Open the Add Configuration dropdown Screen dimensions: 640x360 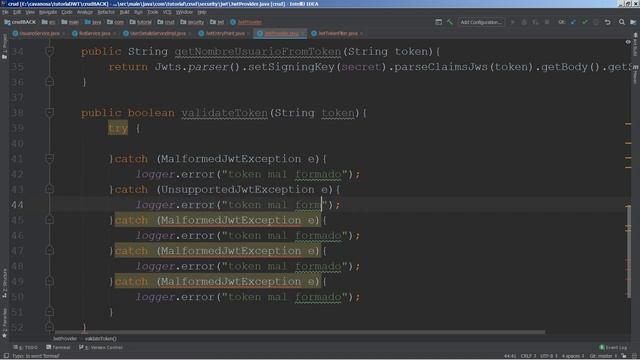coord(481,22)
